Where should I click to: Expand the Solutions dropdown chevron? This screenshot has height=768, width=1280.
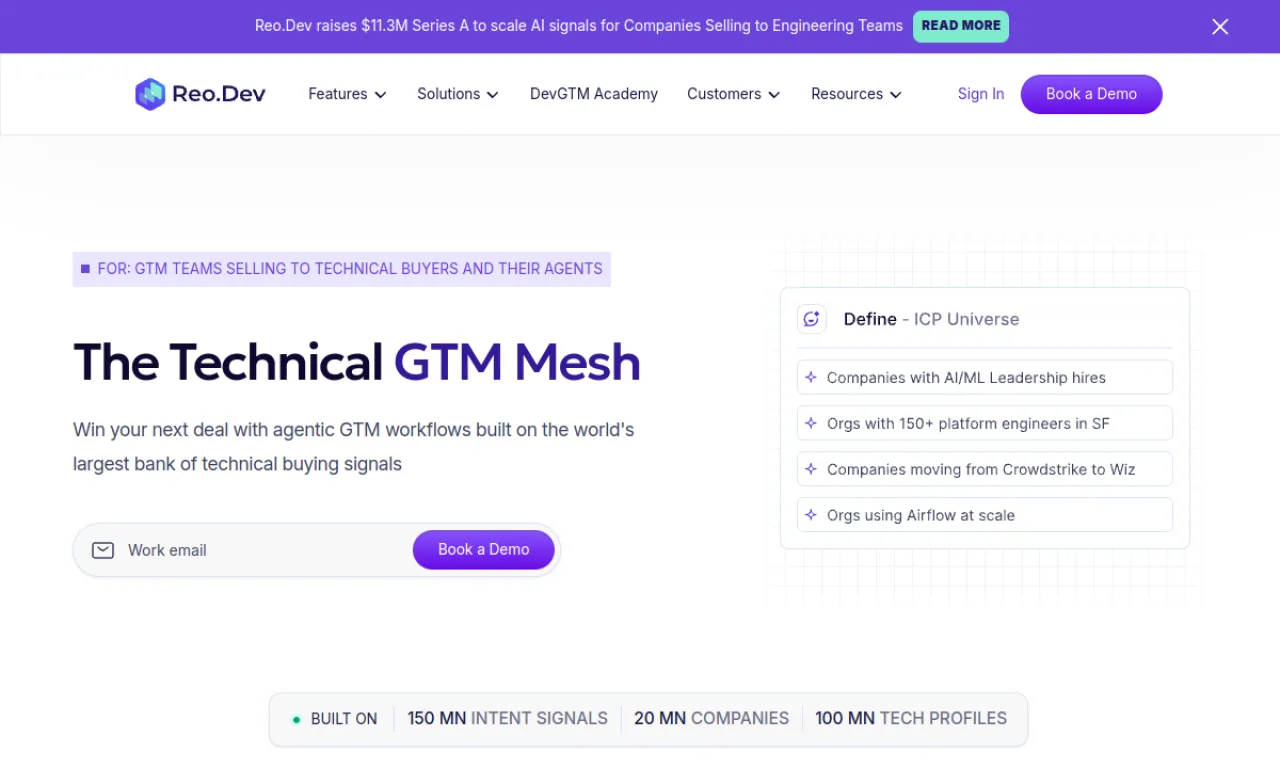click(492, 95)
